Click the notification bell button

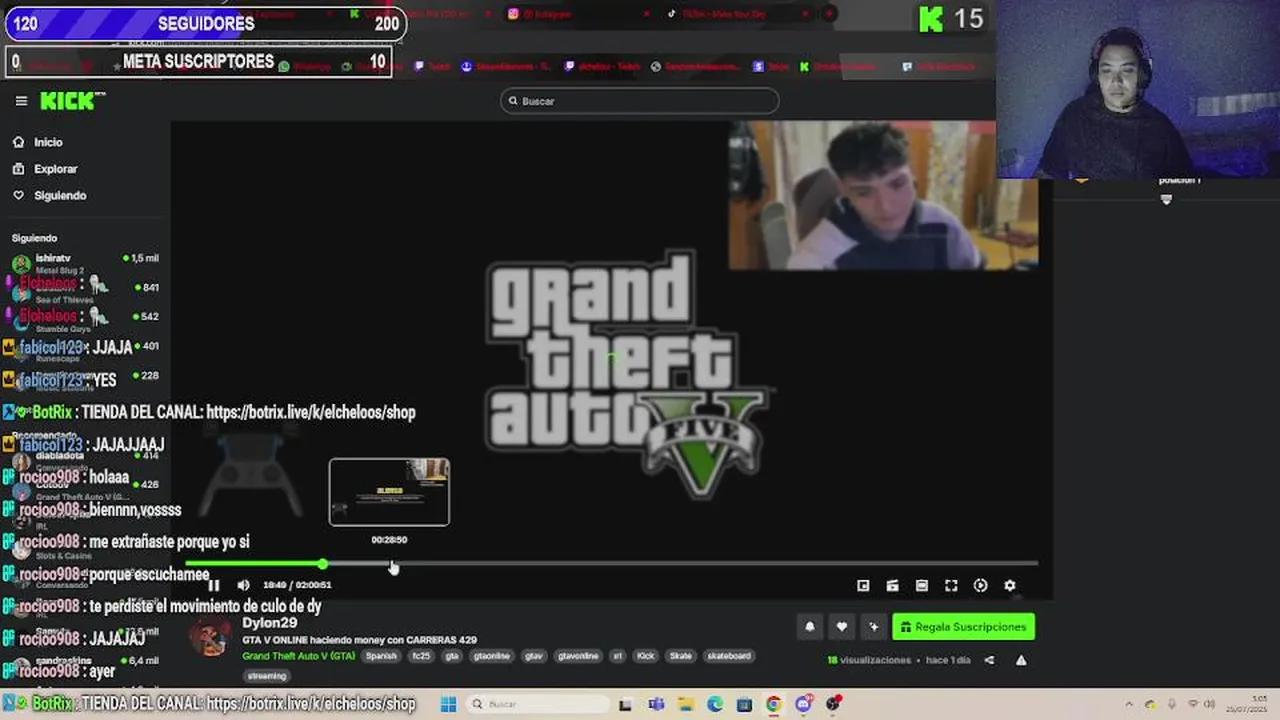pos(810,627)
